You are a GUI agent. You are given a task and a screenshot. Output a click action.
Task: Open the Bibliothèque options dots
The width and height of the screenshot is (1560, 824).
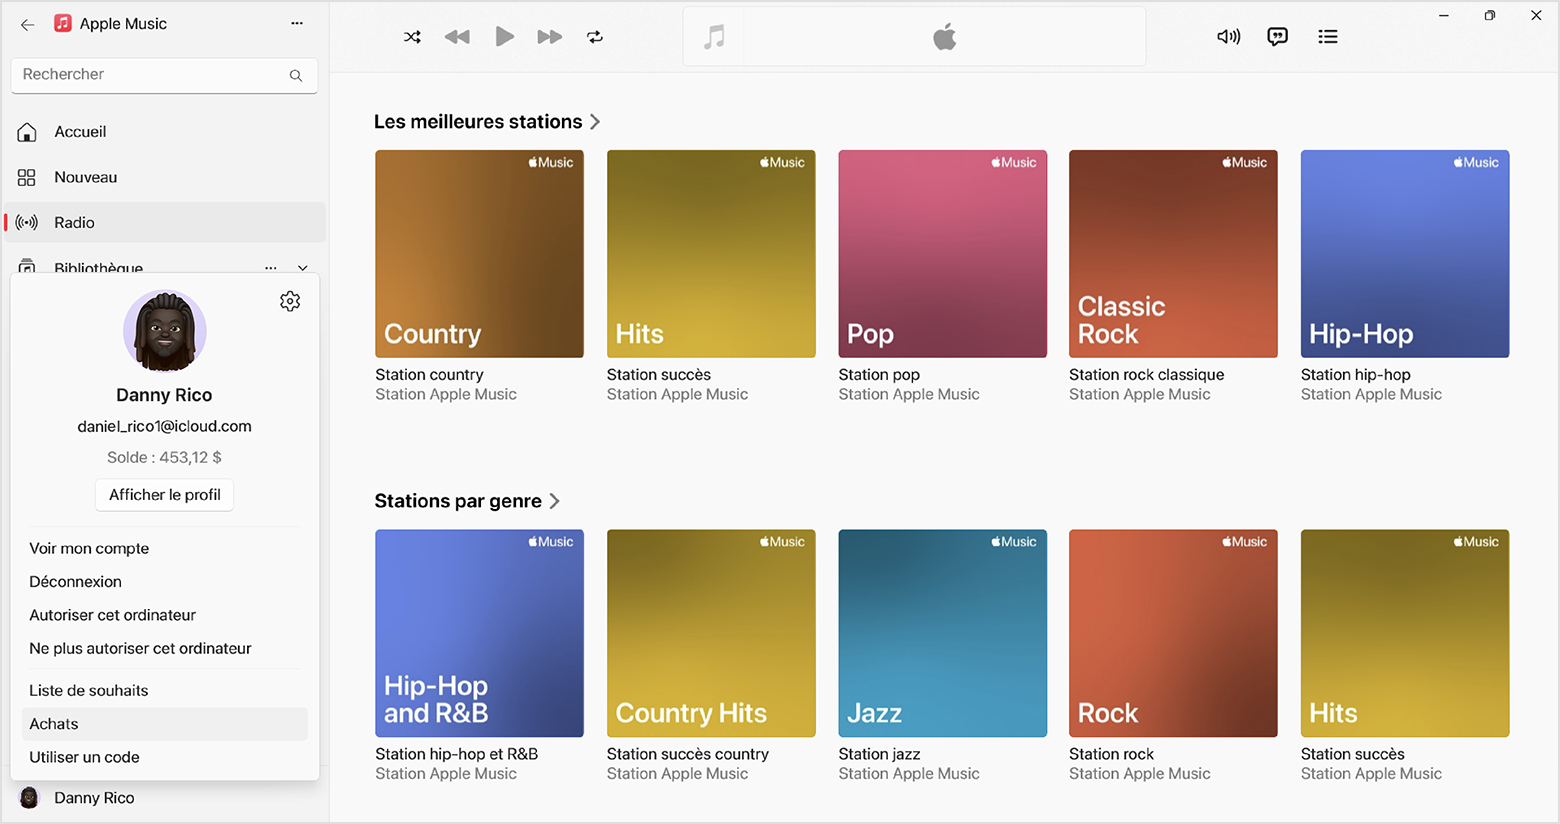pos(271,268)
